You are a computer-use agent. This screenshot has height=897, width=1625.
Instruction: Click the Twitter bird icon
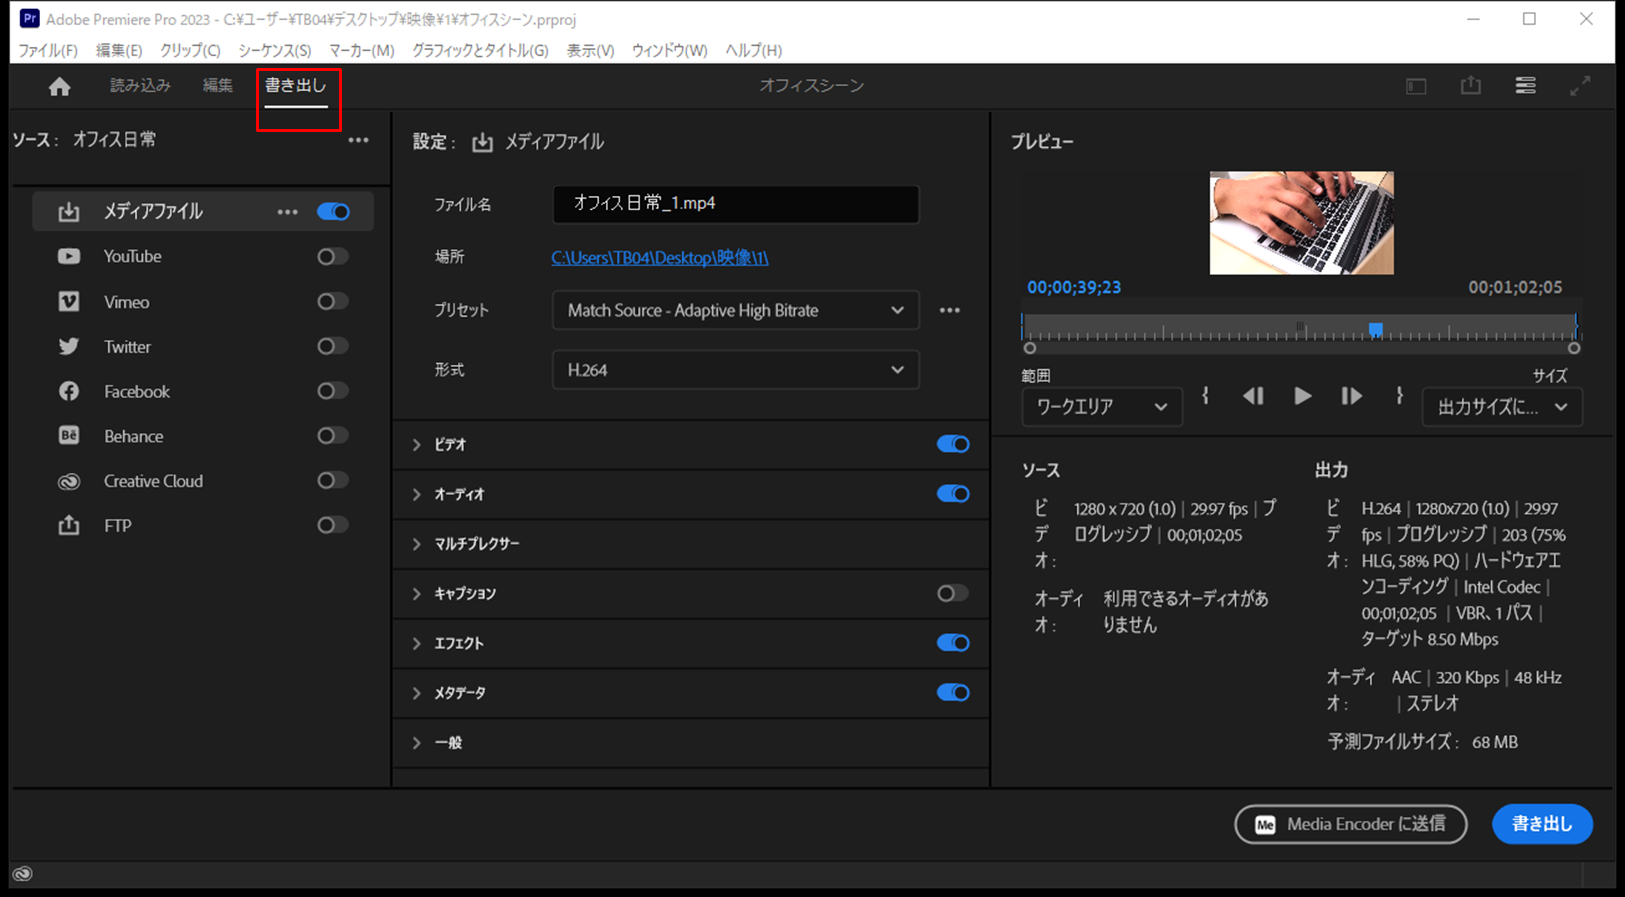tap(68, 347)
